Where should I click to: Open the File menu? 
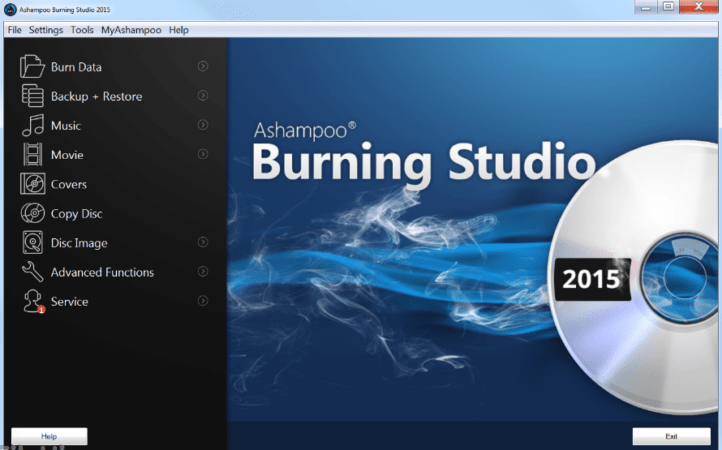point(14,30)
